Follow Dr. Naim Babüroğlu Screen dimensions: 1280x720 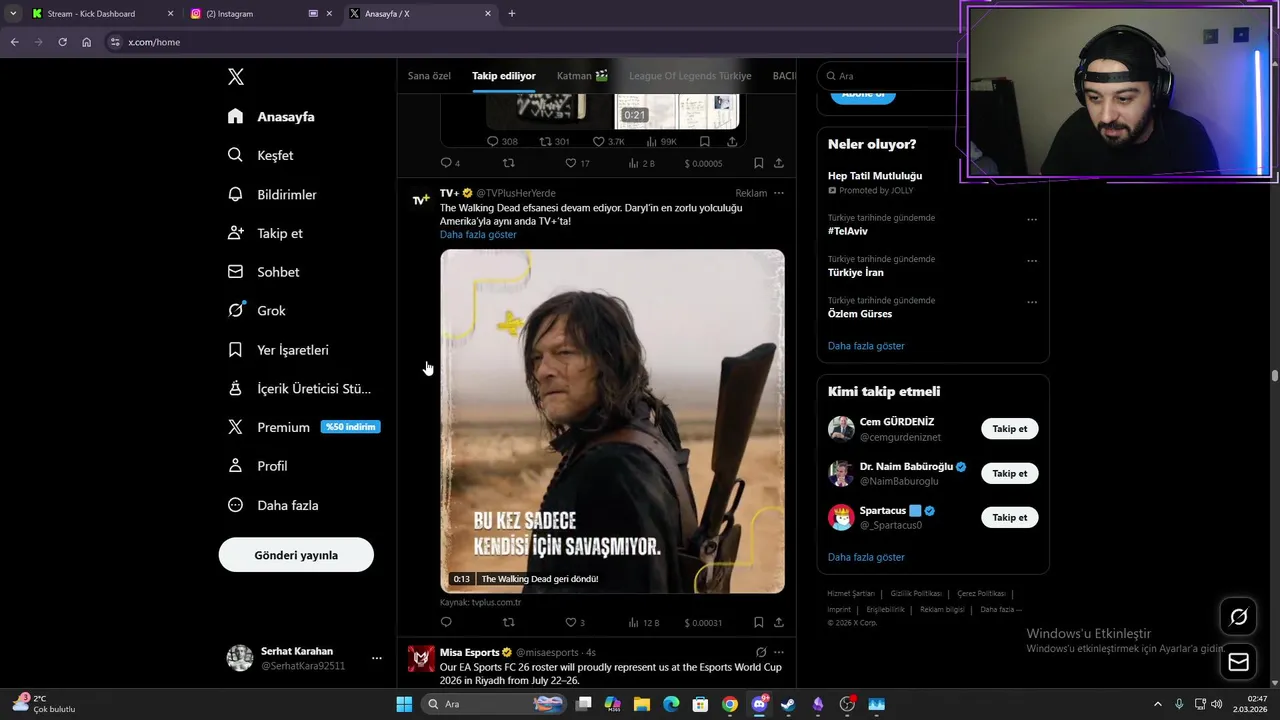1009,473
